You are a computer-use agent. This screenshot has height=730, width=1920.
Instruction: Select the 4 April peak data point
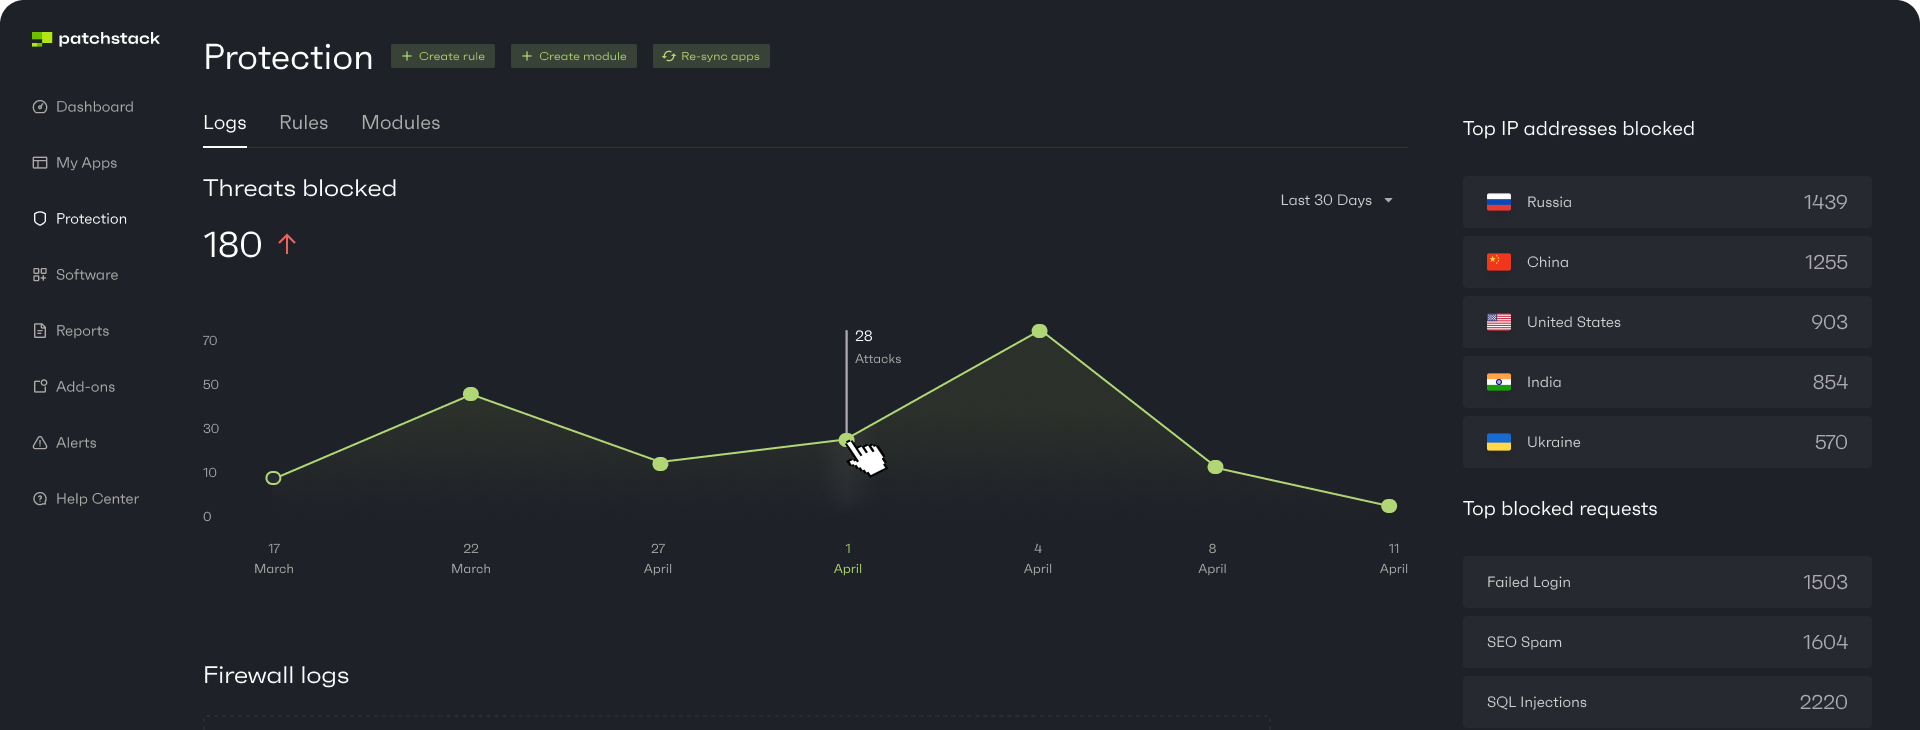coord(1039,331)
